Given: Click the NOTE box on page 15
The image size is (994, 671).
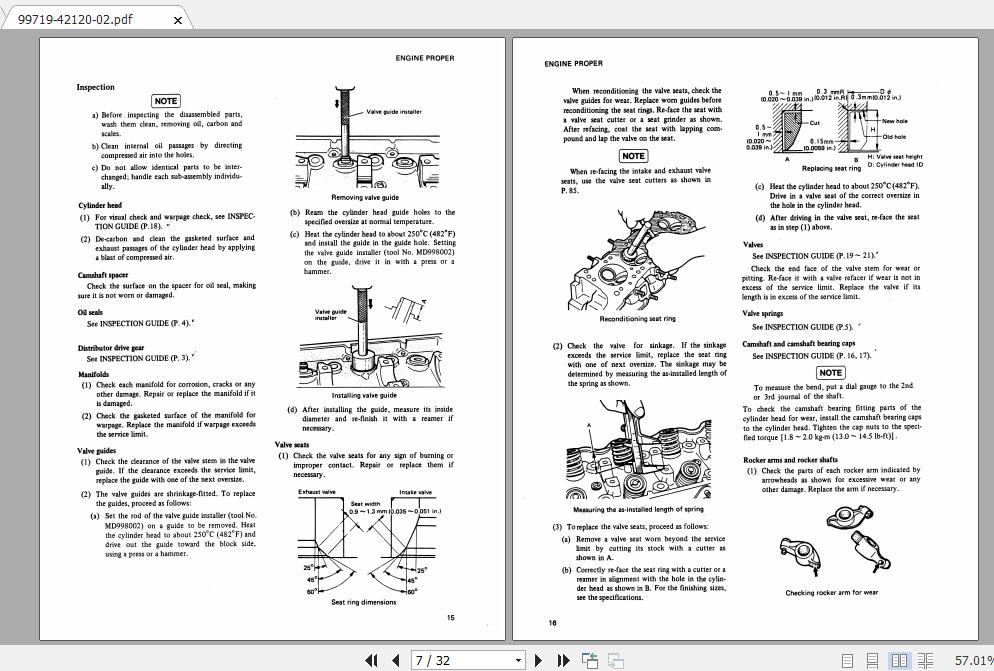Looking at the screenshot, I should tap(166, 101).
